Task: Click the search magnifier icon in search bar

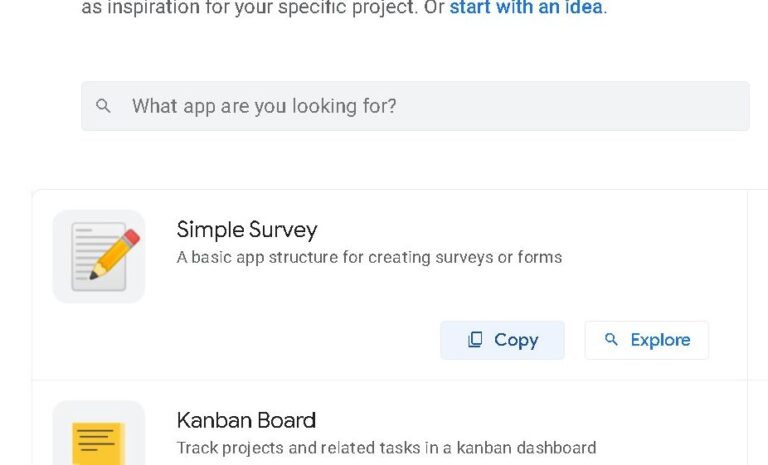Action: (x=103, y=106)
